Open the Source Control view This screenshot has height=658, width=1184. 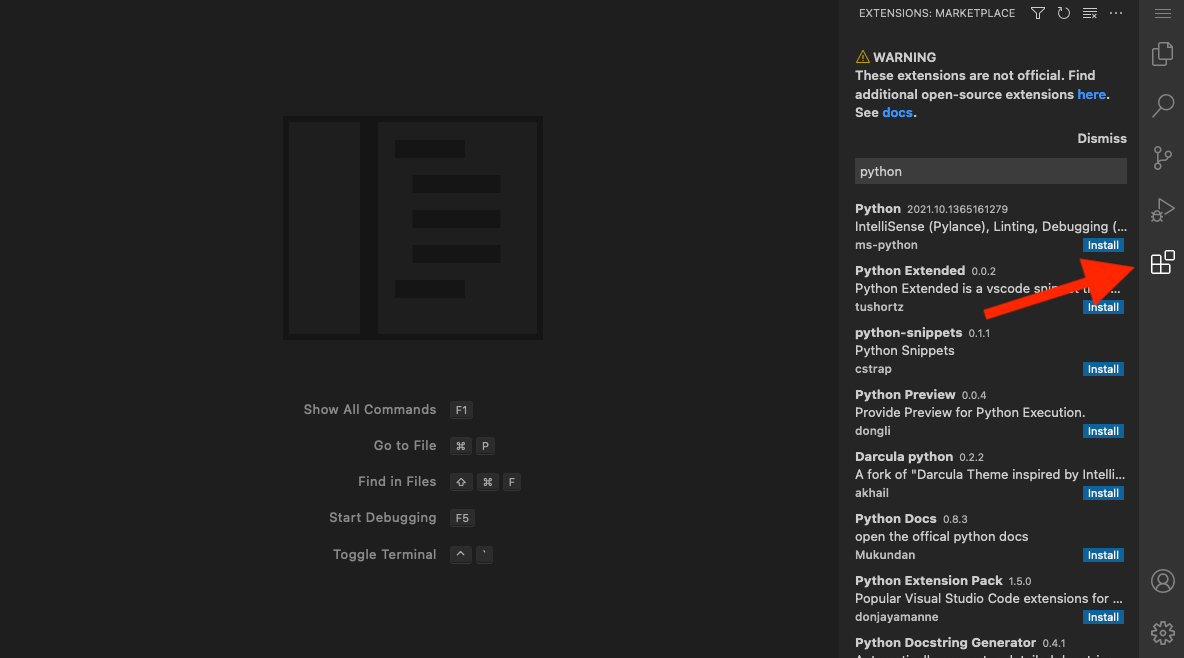click(x=1162, y=158)
